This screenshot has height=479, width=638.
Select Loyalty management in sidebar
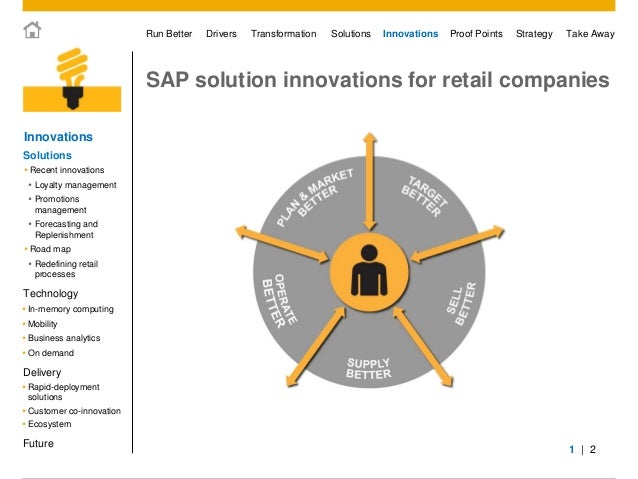click(76, 185)
